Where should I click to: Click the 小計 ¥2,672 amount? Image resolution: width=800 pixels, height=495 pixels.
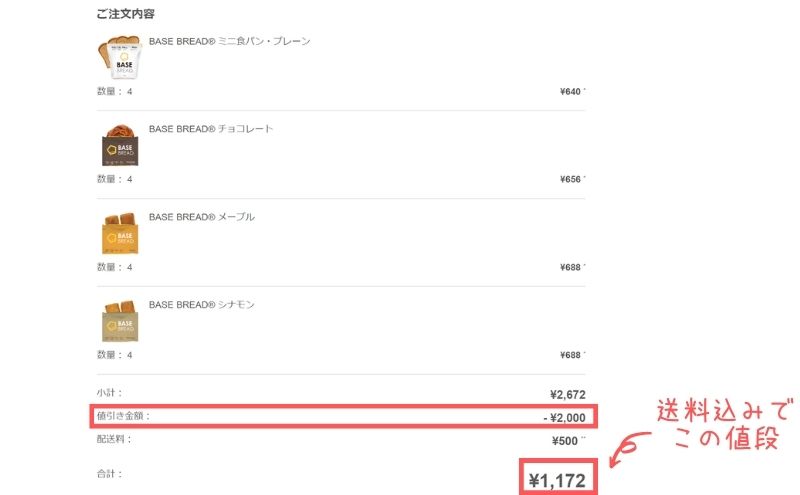pyautogui.click(x=568, y=394)
